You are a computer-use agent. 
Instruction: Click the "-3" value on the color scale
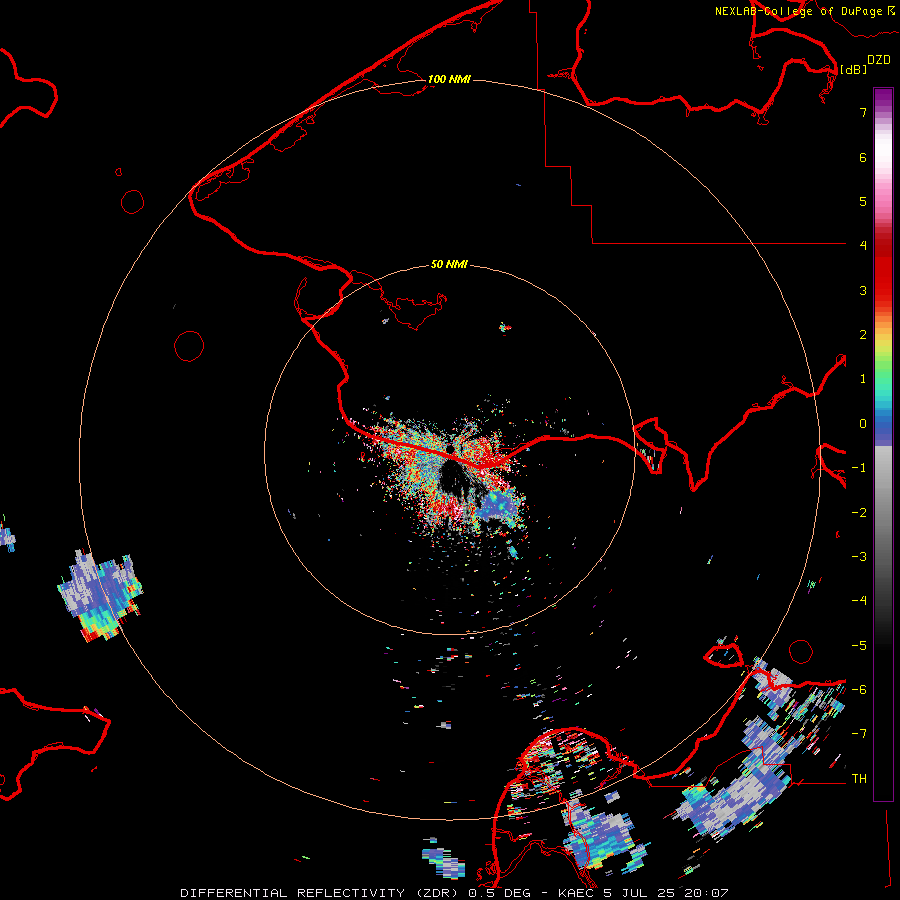[859, 557]
